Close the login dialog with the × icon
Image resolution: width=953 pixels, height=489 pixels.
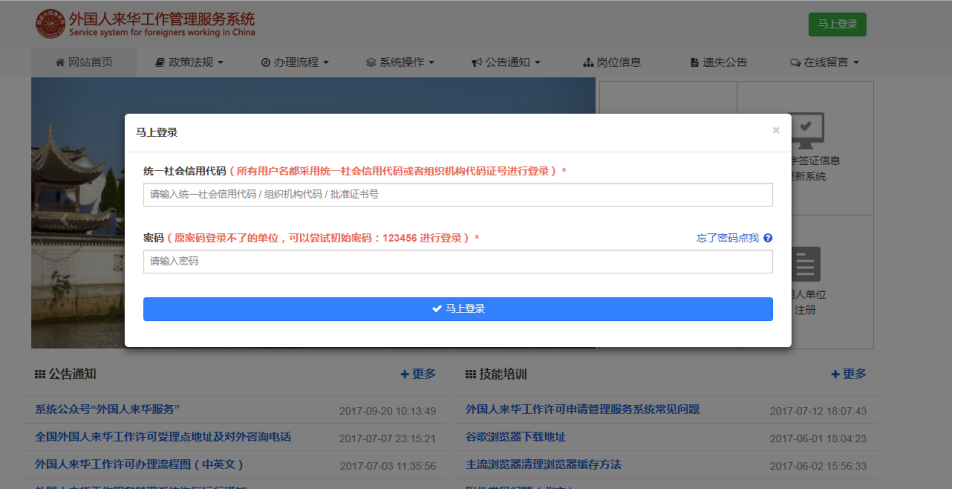(x=775, y=130)
